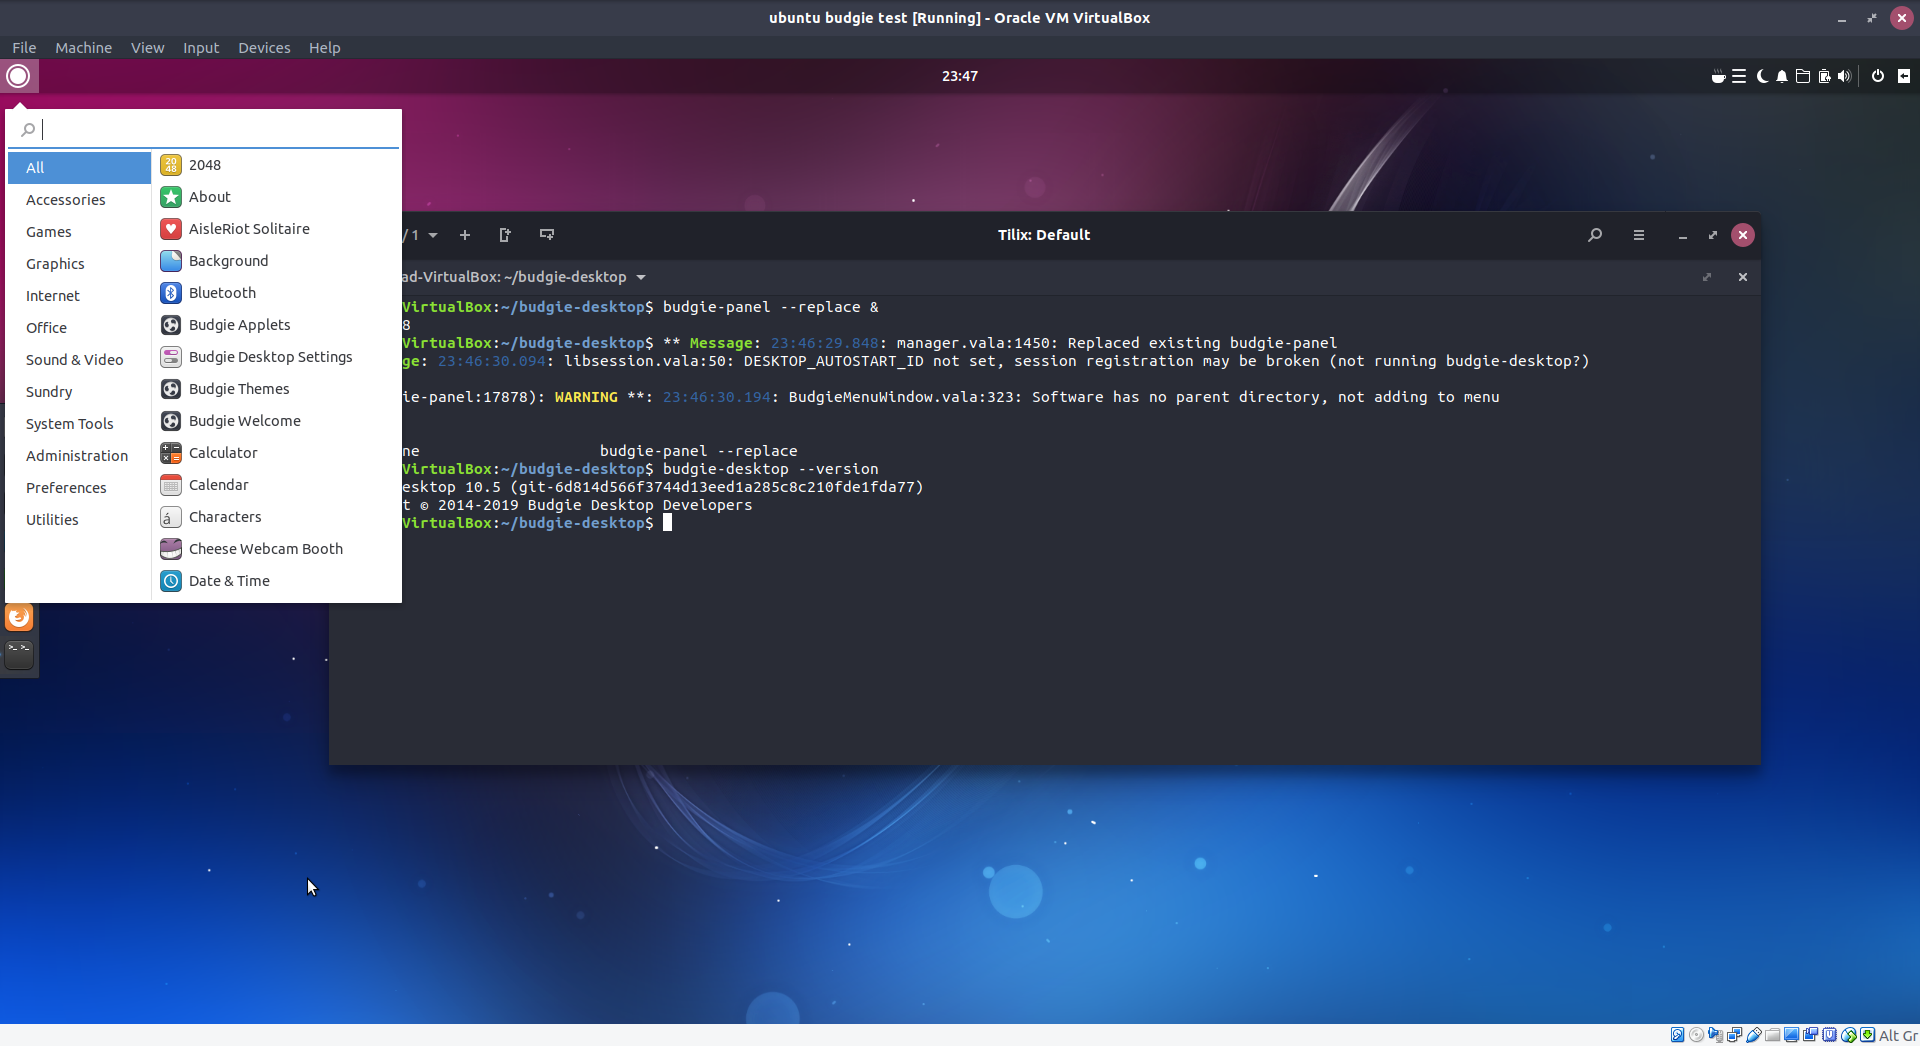The image size is (1920, 1046).
Task: Click the volume speaker icon
Action: [1845, 76]
